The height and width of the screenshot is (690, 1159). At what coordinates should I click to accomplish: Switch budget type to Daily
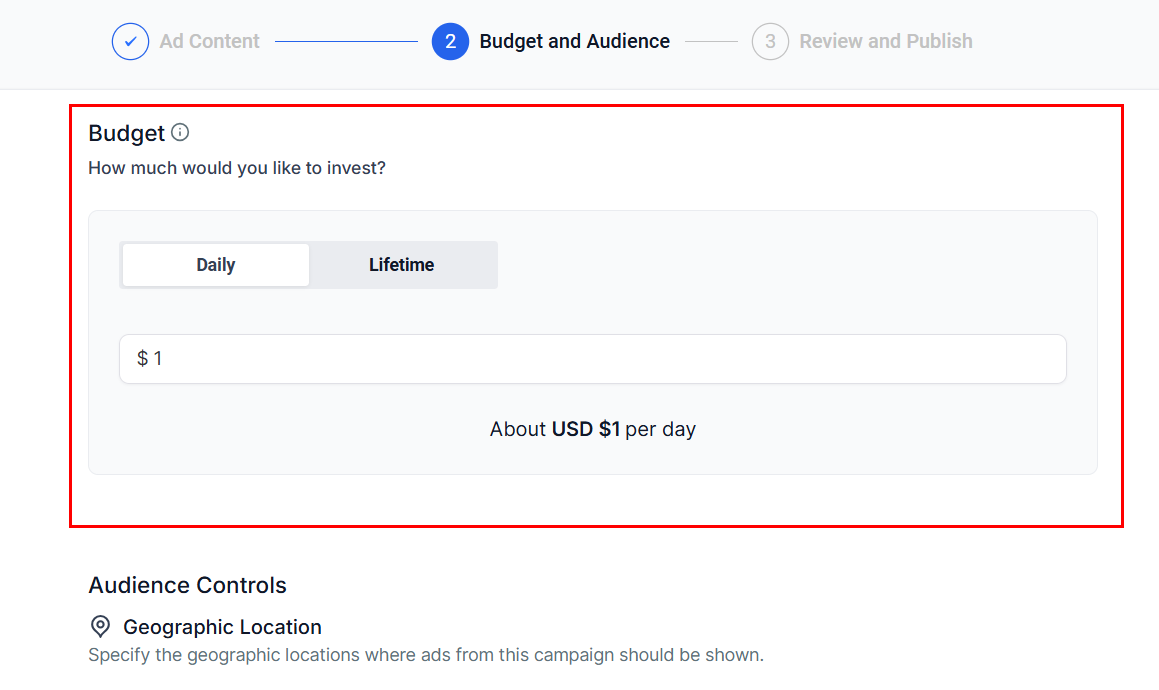[216, 265]
